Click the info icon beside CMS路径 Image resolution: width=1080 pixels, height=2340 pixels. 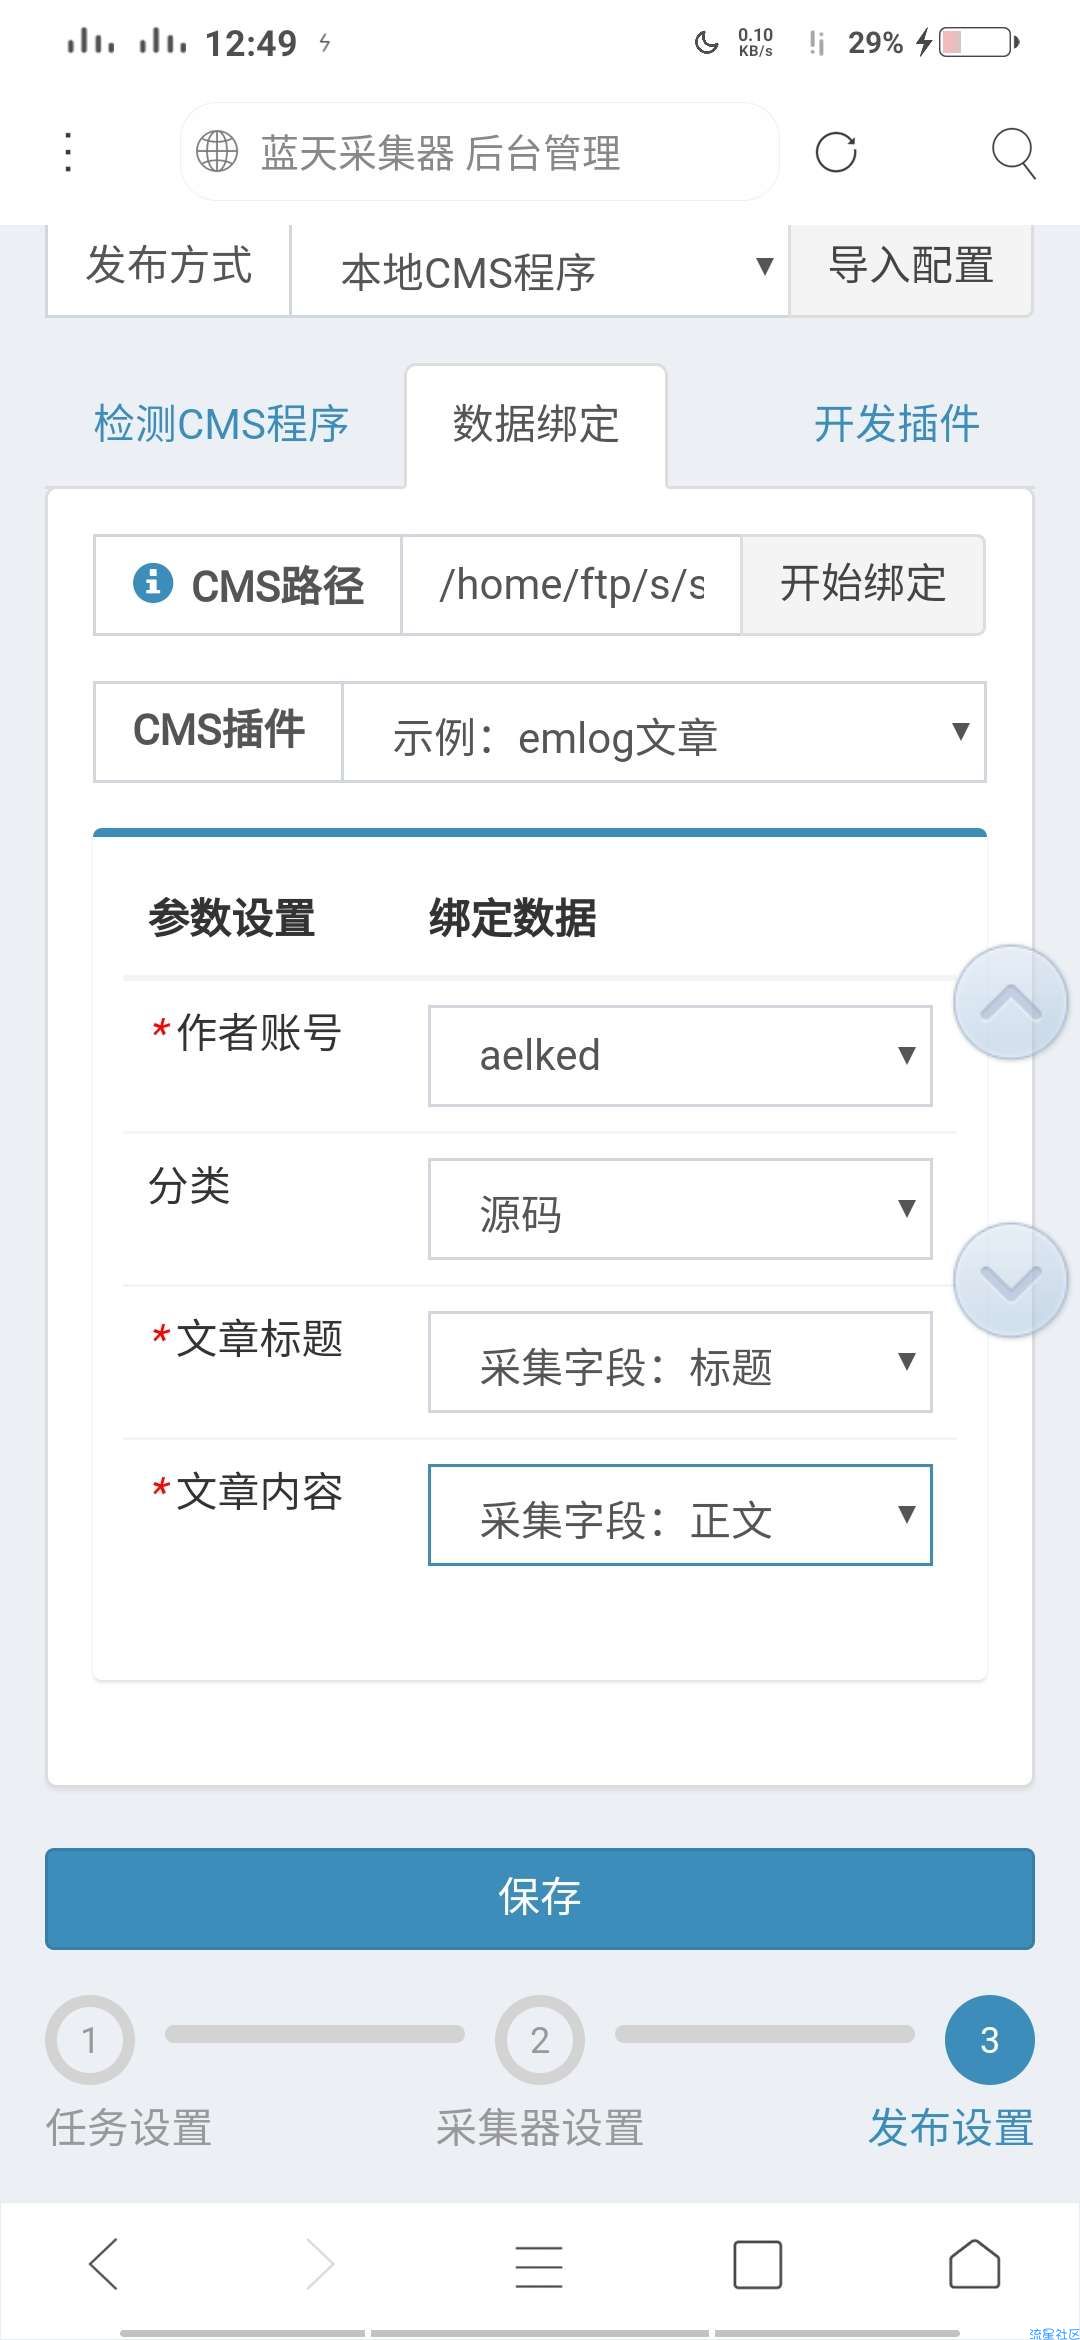[x=153, y=582]
